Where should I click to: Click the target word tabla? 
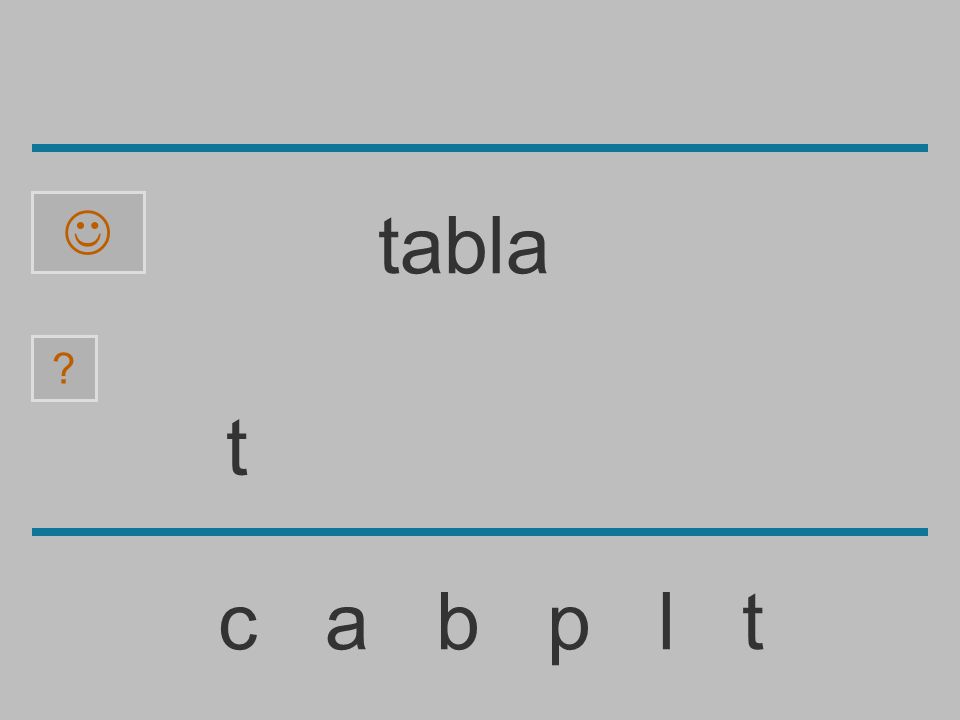463,246
